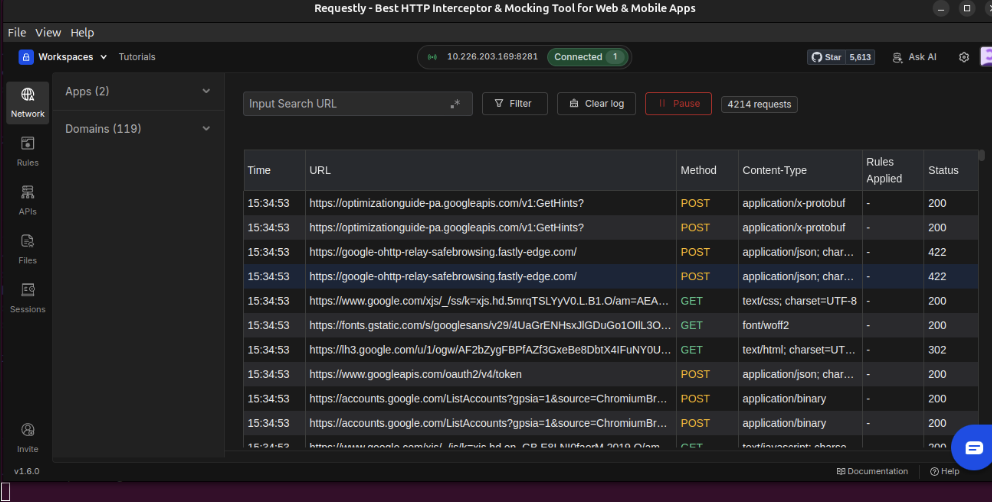Click the table's vertical scrollbar

[981, 155]
